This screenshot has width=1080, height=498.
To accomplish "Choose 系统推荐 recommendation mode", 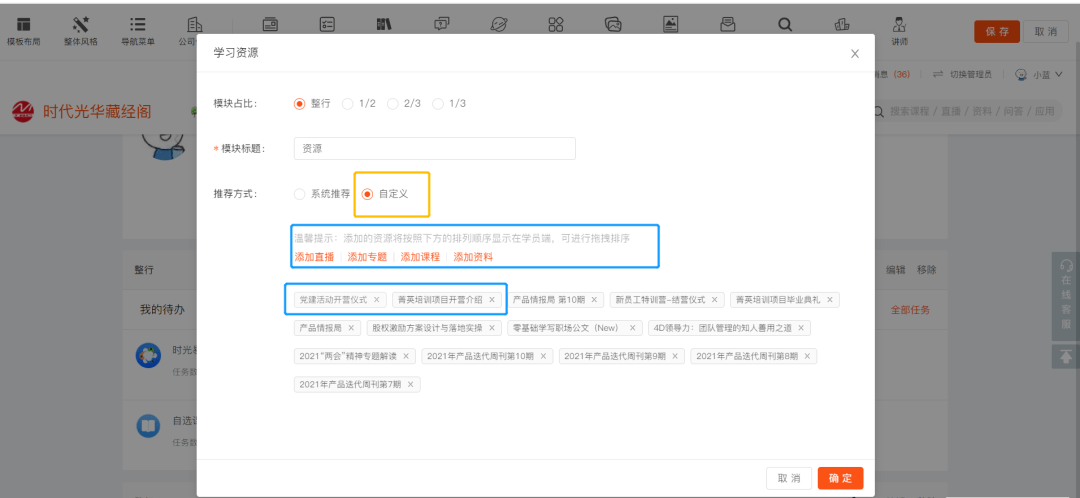I will click(x=299, y=193).
